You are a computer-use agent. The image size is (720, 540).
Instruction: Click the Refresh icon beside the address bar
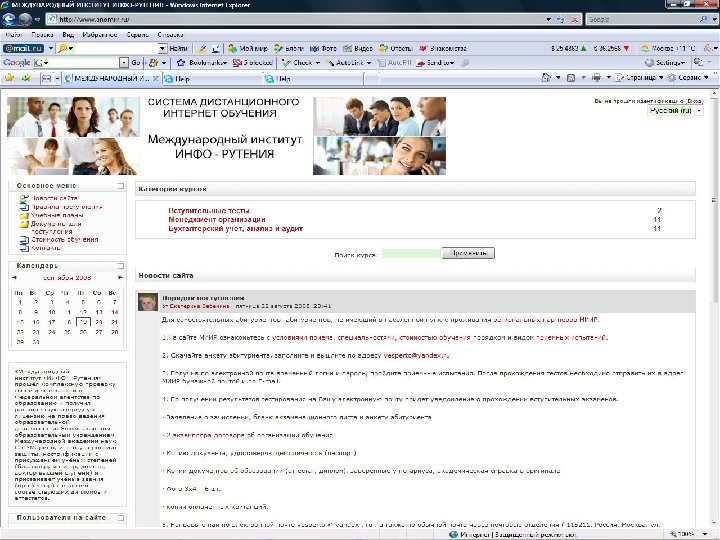560,19
